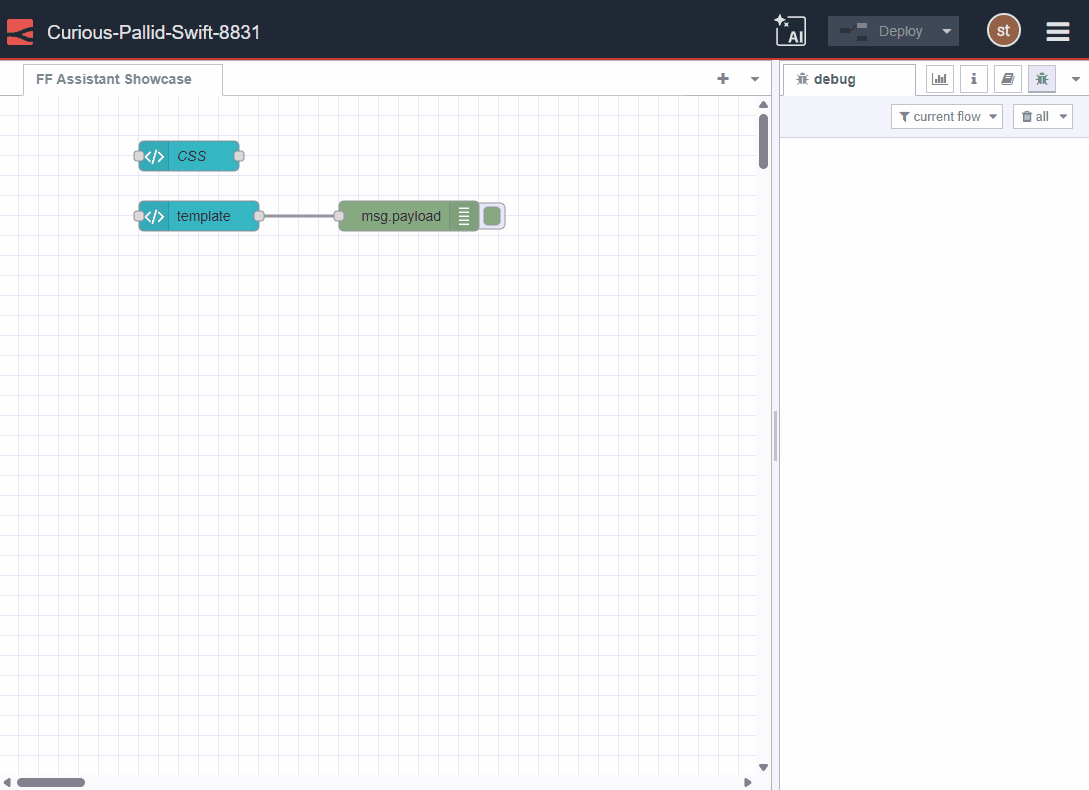1089x790 pixels.
Task: Select the debug bug icon in sidebar toolbar
Action: [1041, 78]
